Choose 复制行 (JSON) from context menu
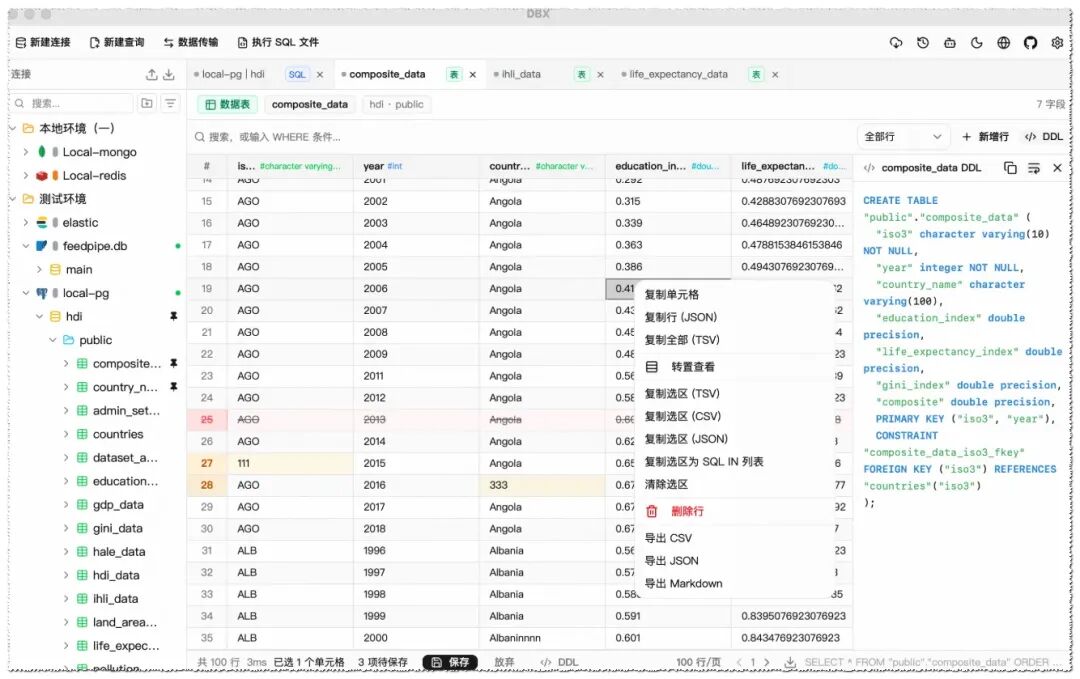The width and height of the screenshot is (1080, 679). tap(734, 317)
